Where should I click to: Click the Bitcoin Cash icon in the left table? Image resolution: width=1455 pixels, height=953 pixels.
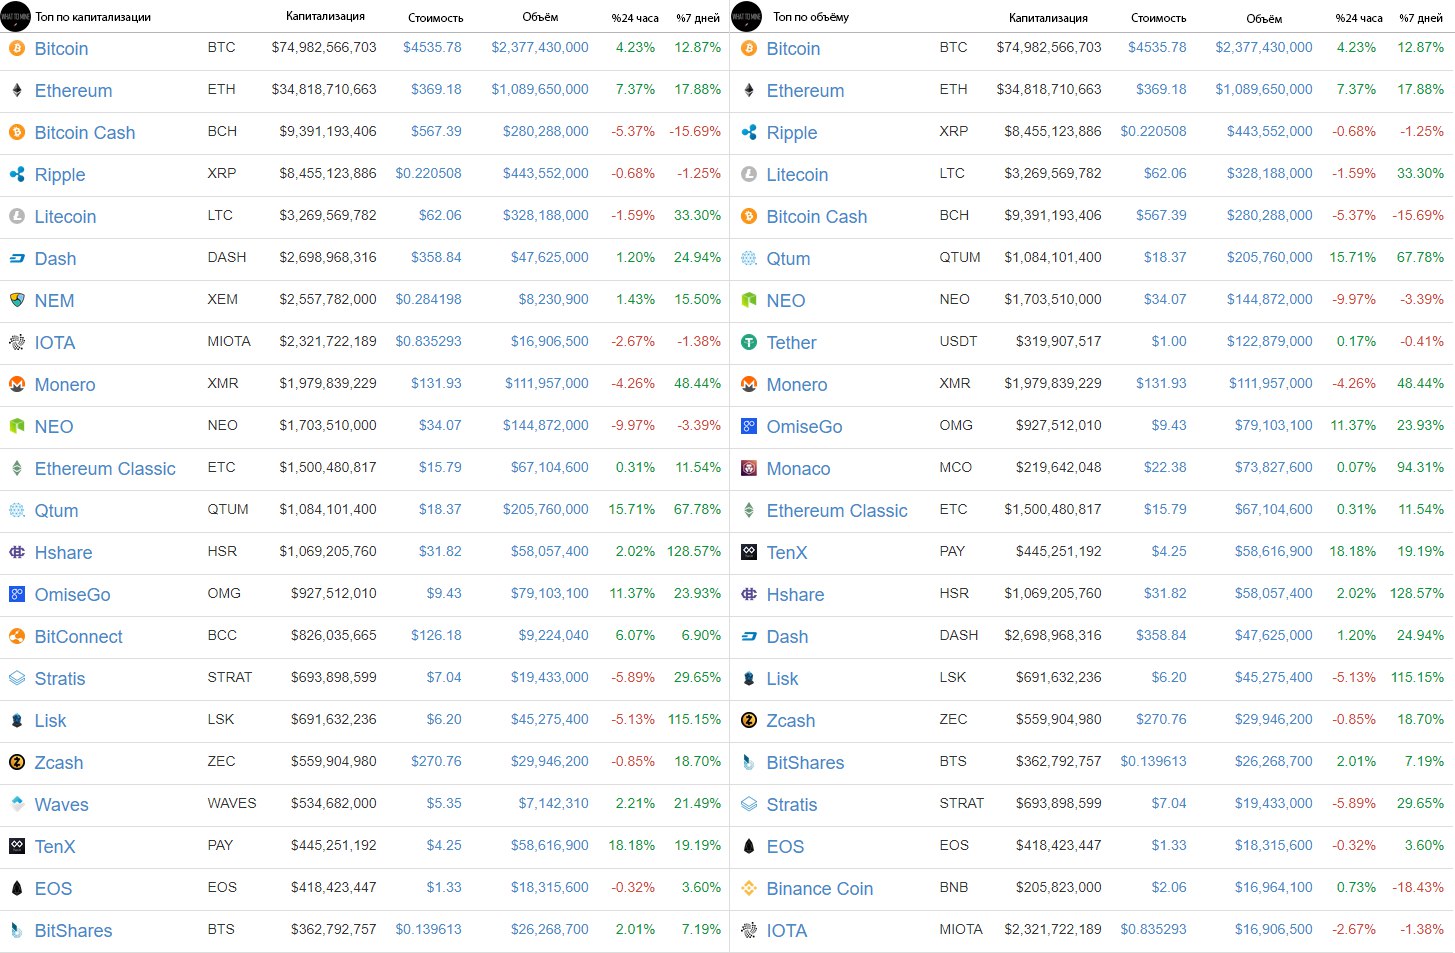click(x=17, y=132)
